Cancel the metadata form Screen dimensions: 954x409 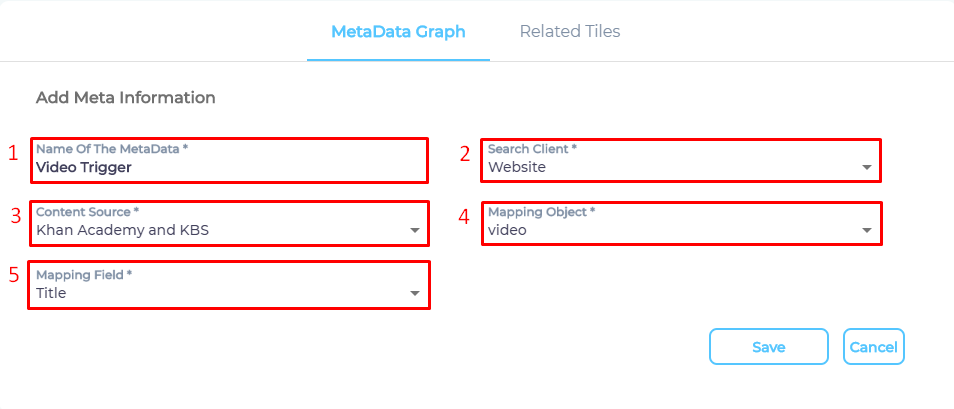873,347
